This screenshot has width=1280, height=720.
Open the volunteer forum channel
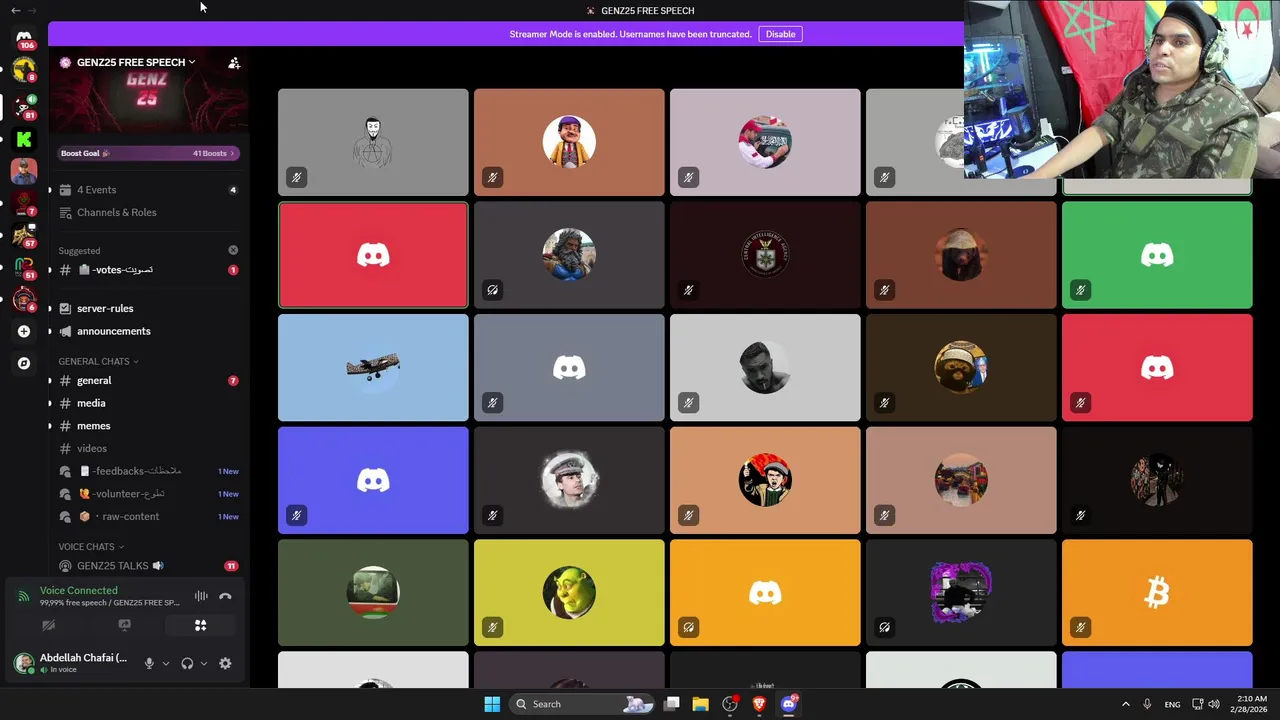point(148,494)
